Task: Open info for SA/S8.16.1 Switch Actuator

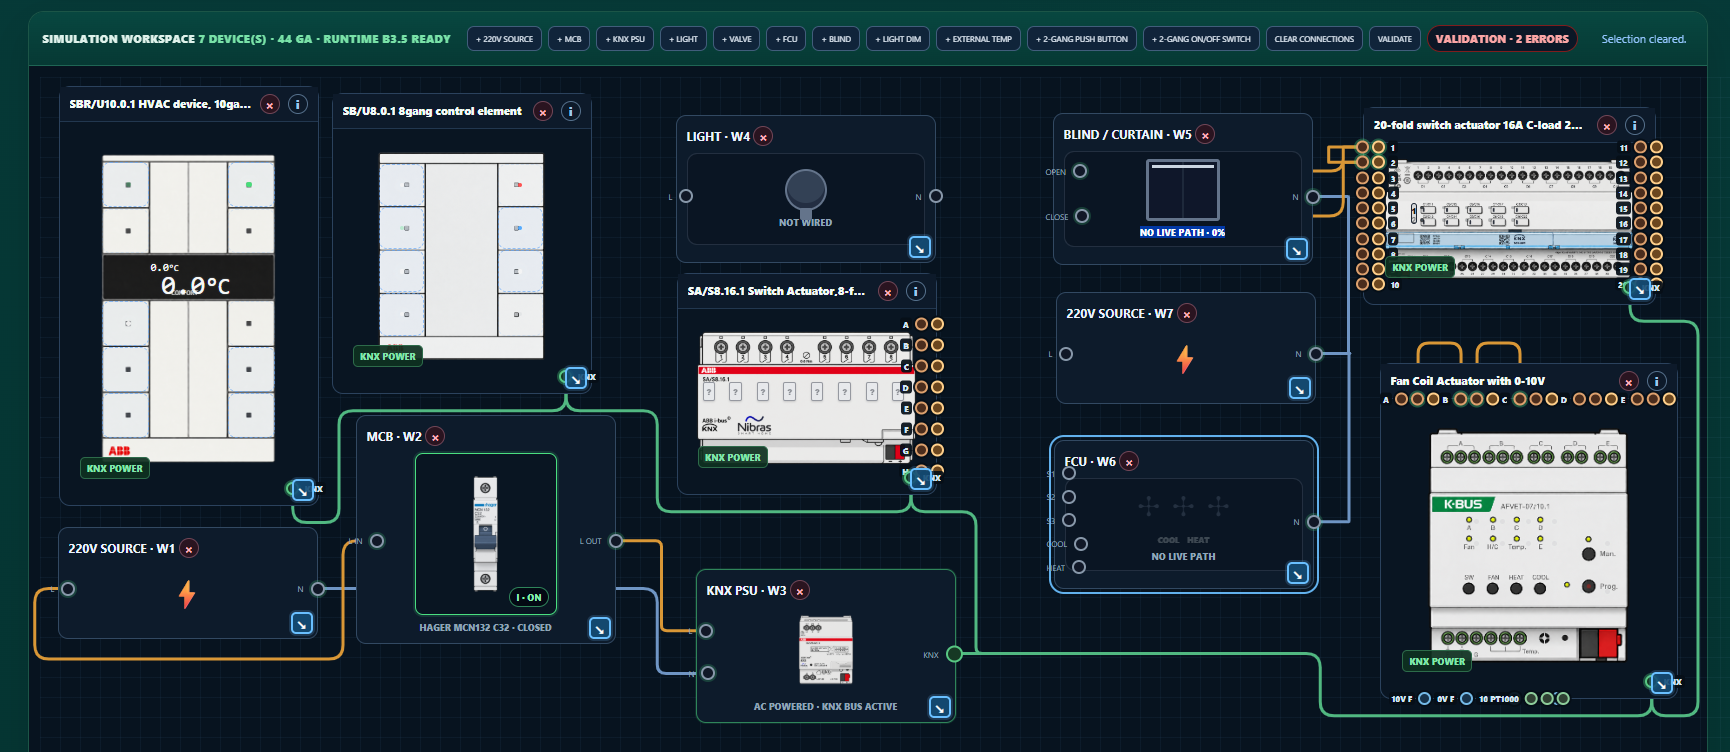Action: [x=916, y=291]
